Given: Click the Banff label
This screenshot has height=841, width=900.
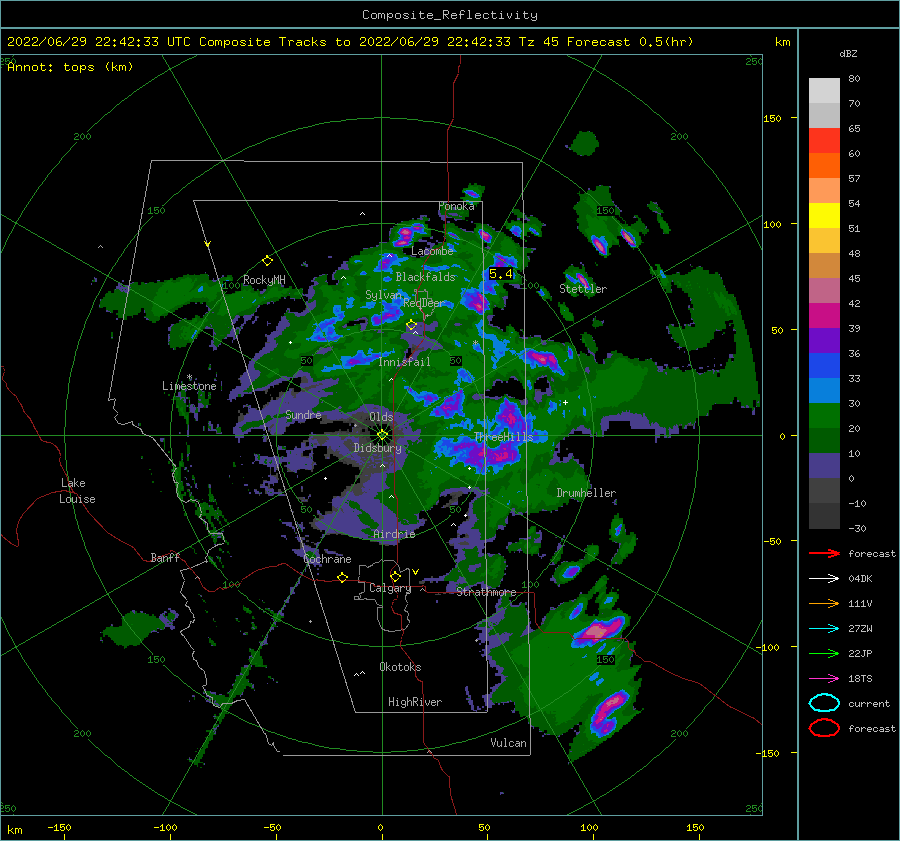Looking at the screenshot, I should click(165, 557).
